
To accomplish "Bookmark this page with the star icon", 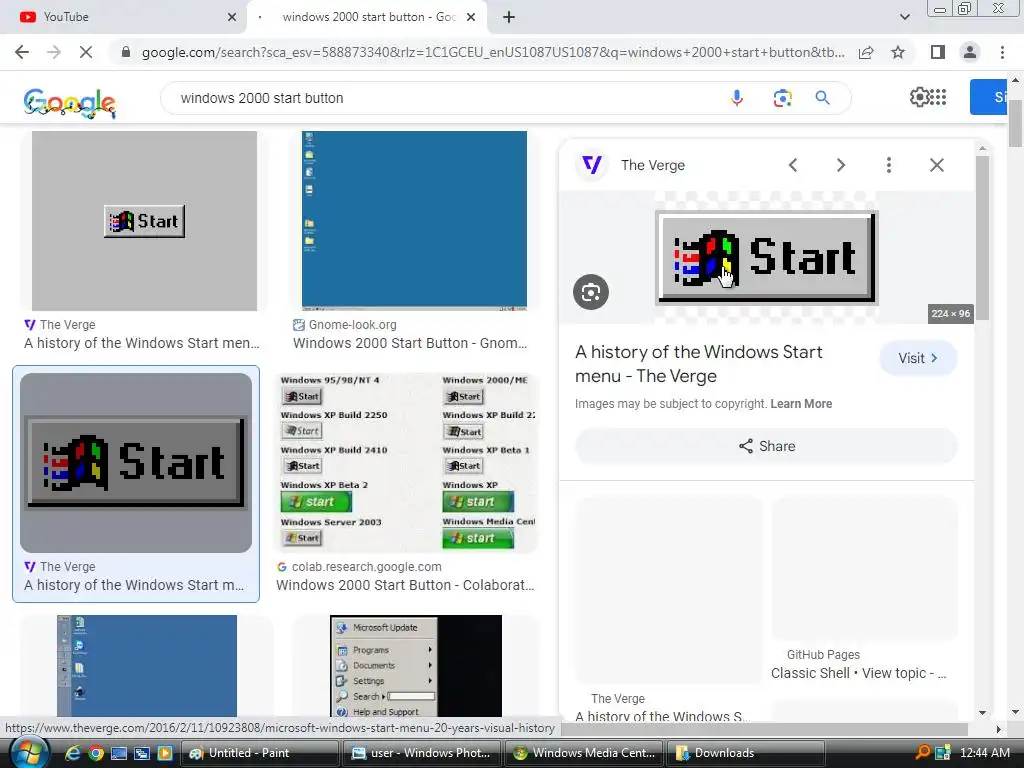I will (898, 52).
